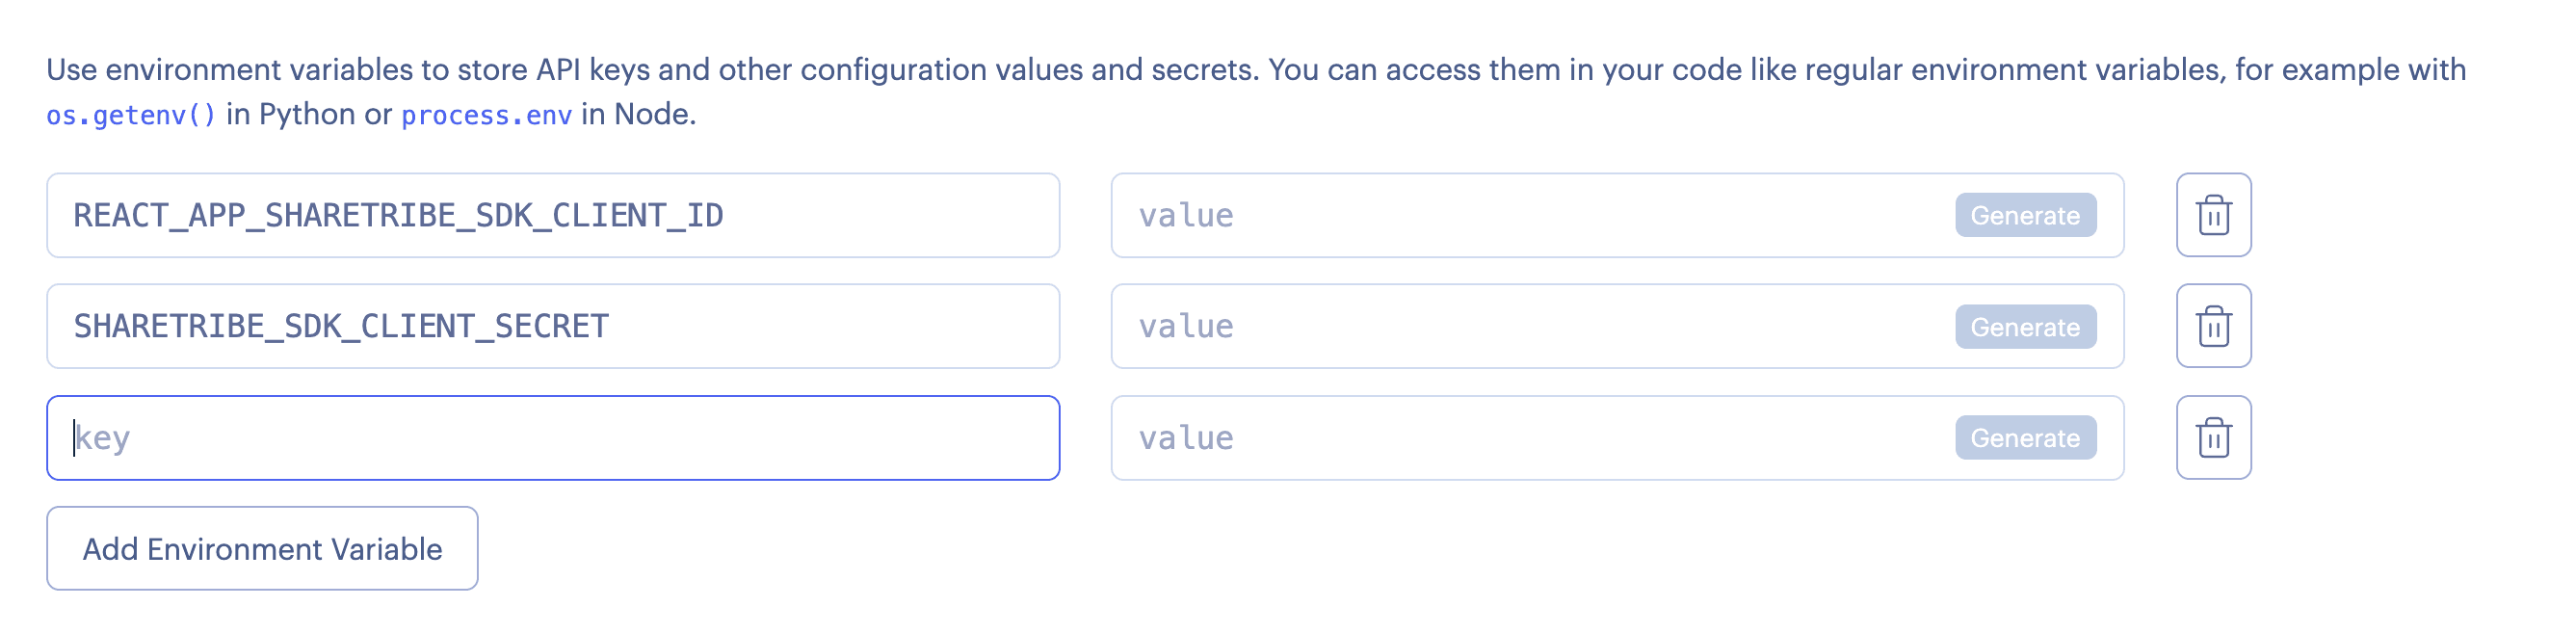The height and width of the screenshot is (634, 2576).
Task: Click the 'API keys' text in description
Action: coord(592,69)
